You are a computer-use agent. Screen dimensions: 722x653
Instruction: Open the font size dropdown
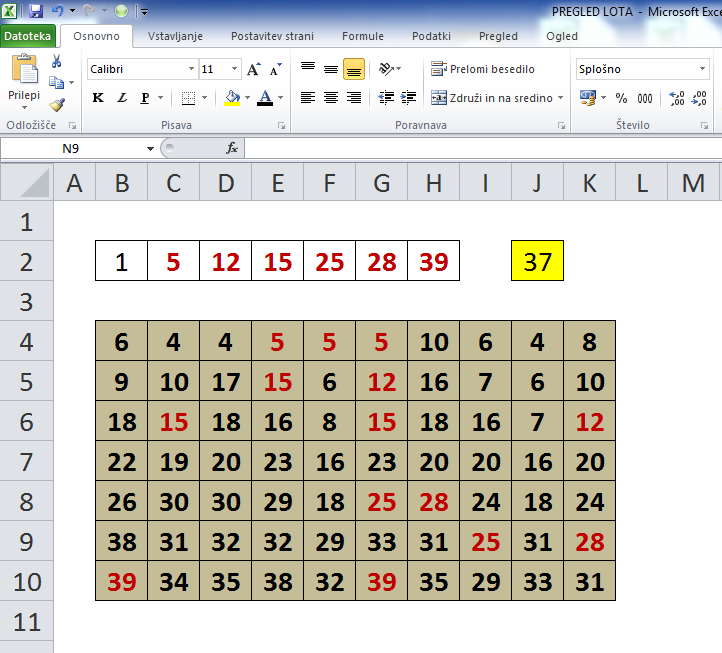click(235, 69)
